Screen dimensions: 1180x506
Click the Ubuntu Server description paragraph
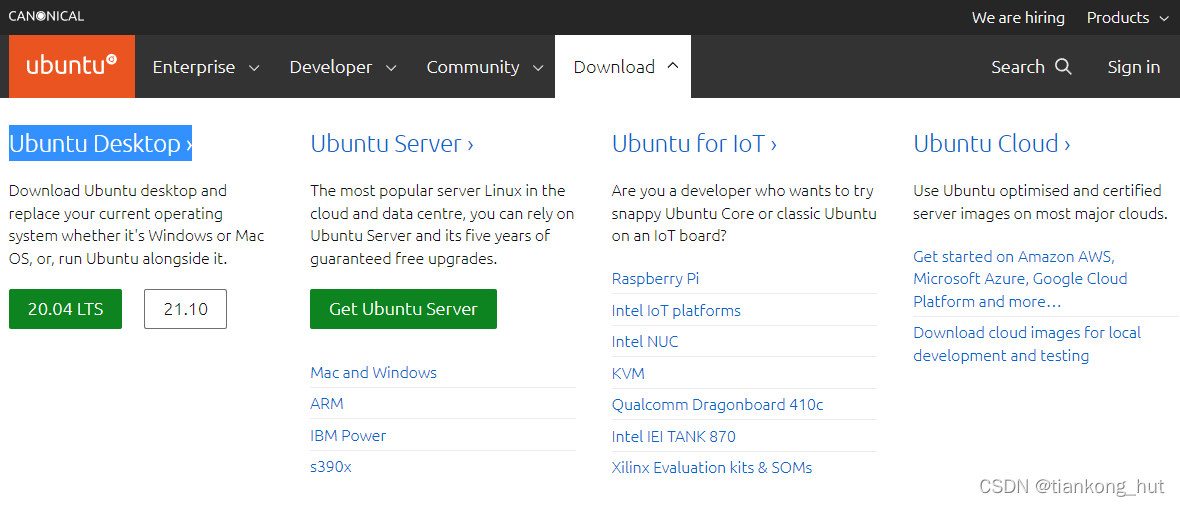tap(442, 225)
